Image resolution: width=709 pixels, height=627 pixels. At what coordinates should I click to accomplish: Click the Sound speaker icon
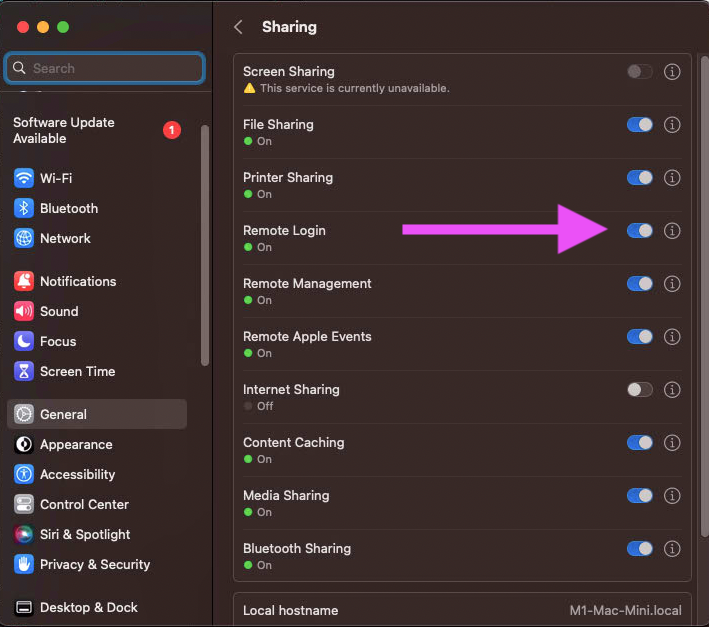pyautogui.click(x=24, y=311)
